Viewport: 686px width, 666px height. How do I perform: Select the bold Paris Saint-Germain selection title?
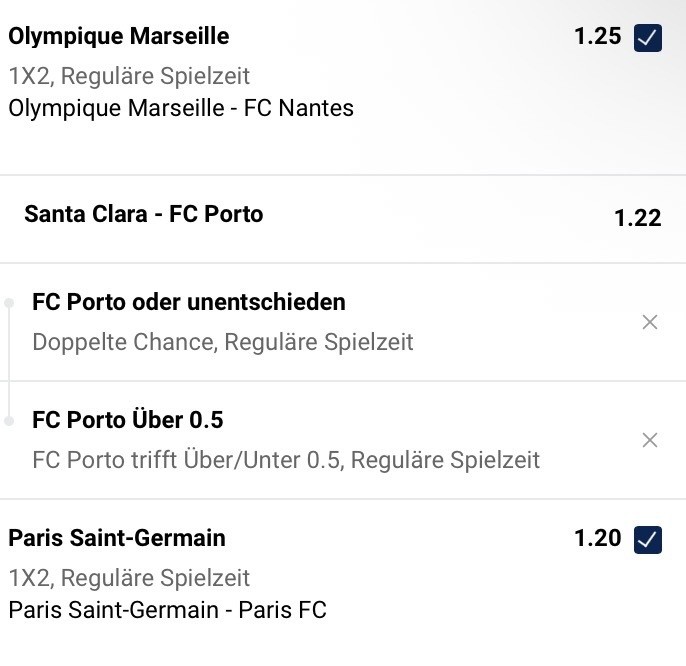pos(117,538)
